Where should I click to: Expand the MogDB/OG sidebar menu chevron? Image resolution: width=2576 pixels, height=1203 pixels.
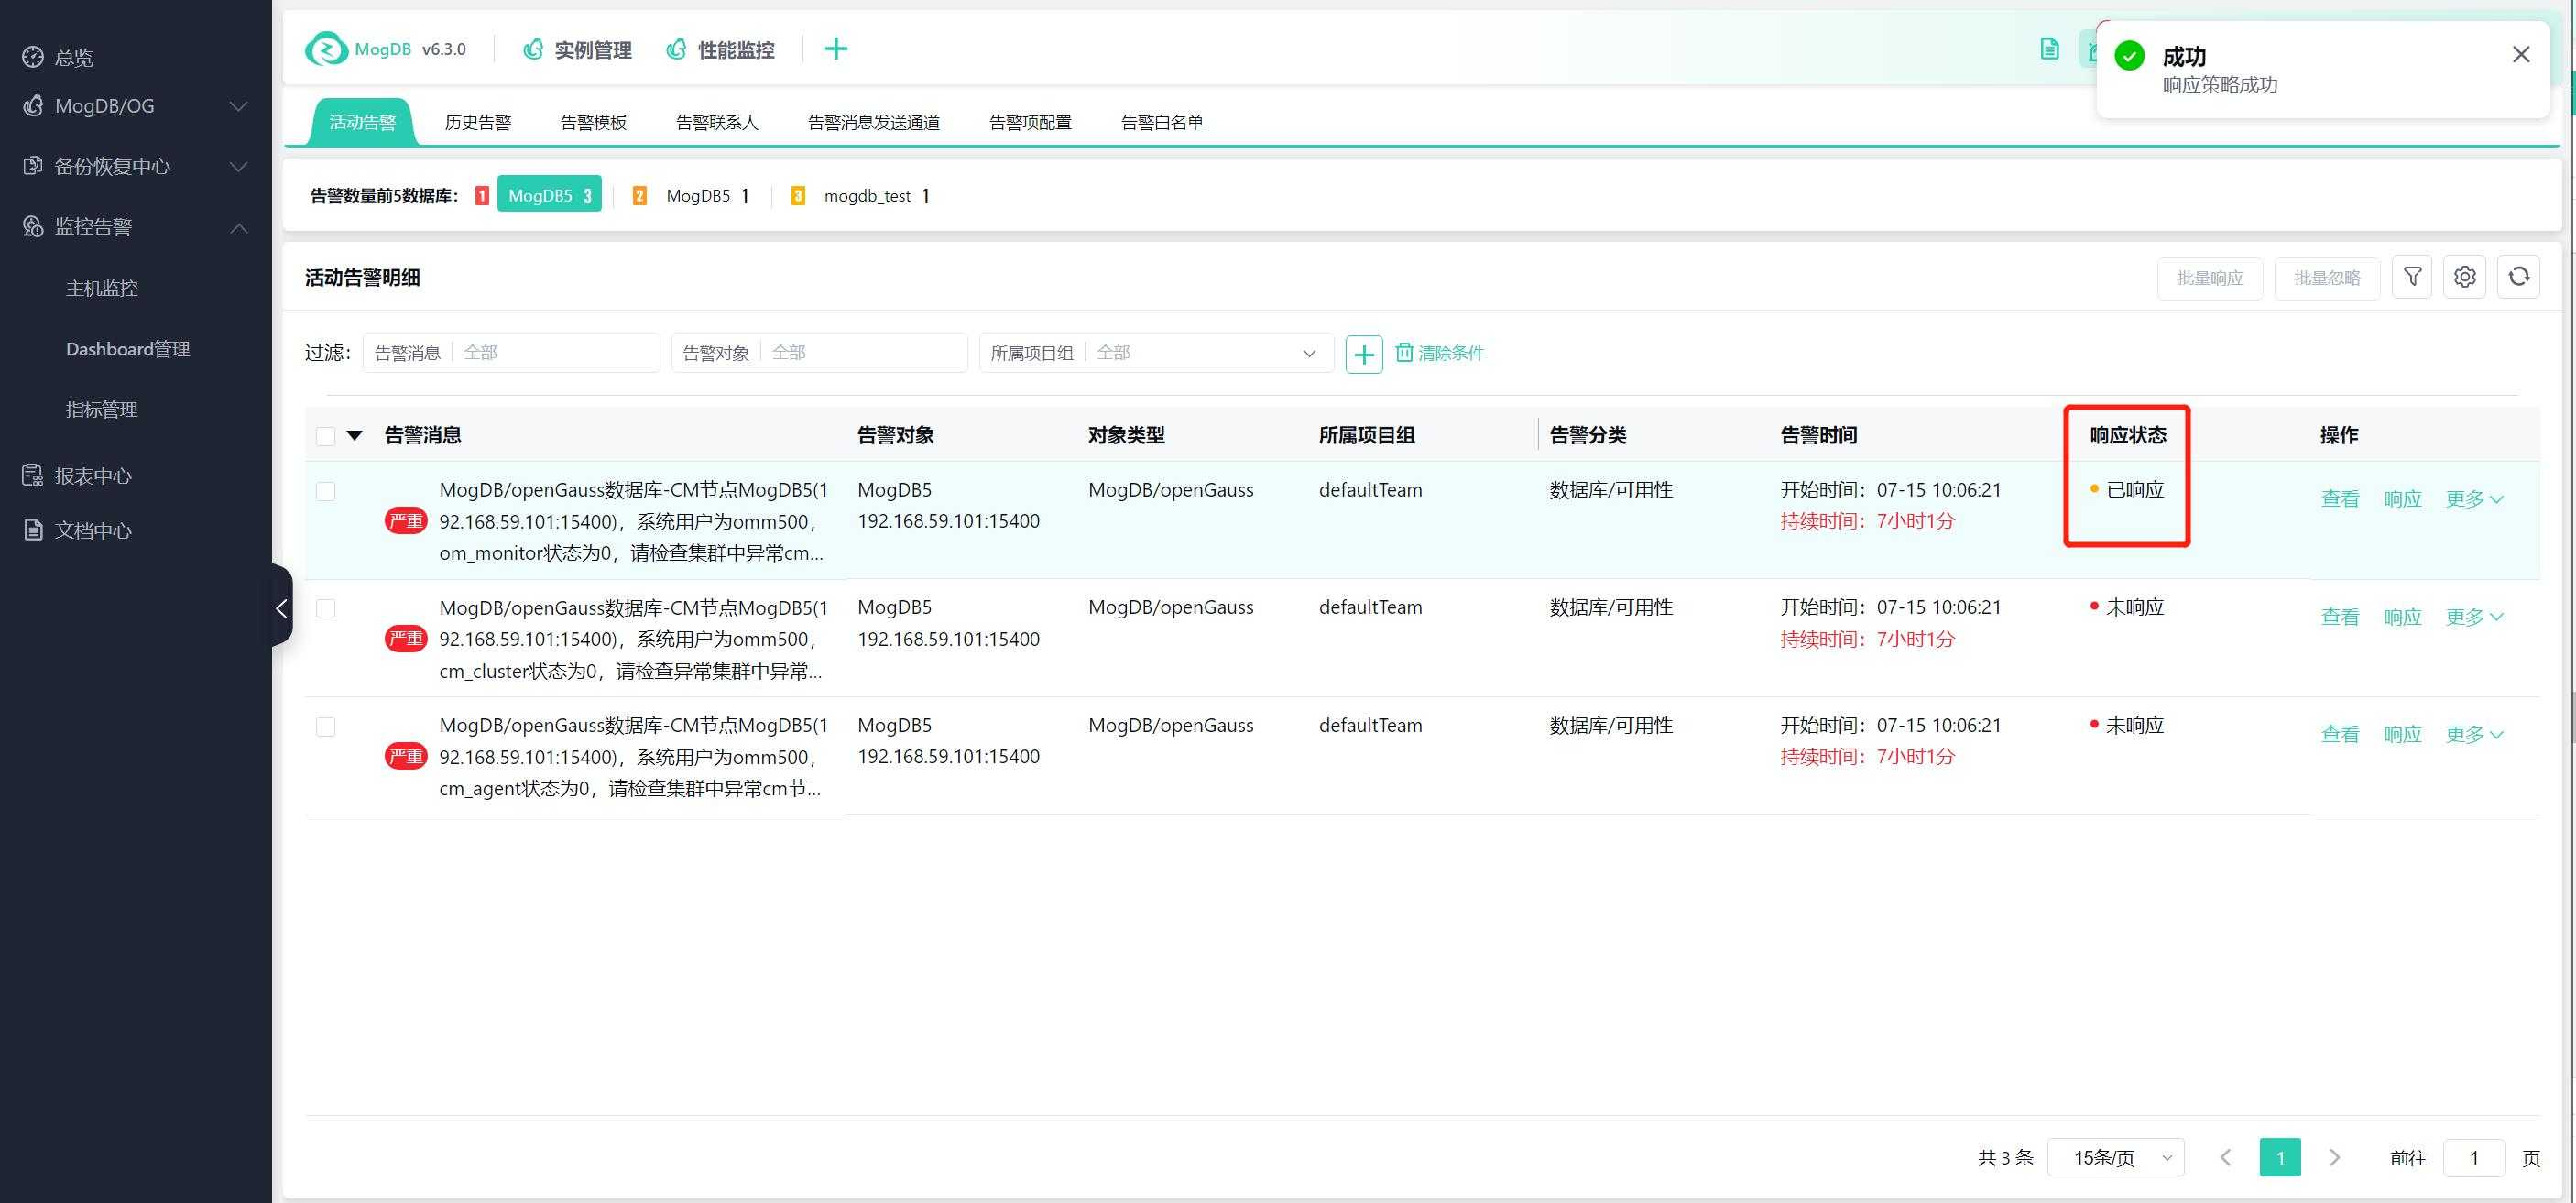point(239,106)
